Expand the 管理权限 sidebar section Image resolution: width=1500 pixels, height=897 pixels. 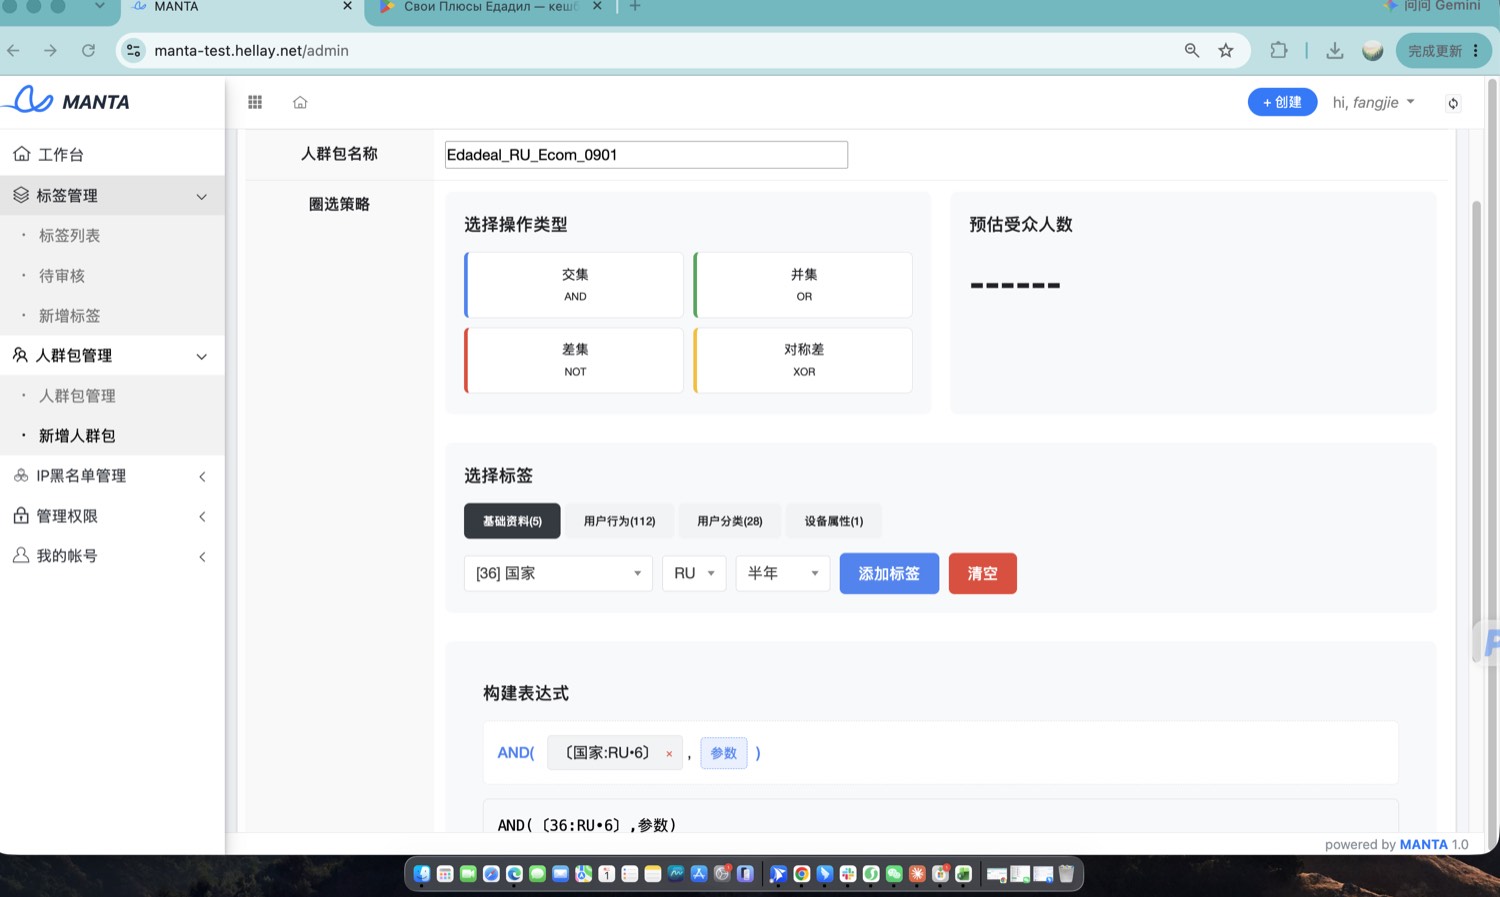pos(112,516)
